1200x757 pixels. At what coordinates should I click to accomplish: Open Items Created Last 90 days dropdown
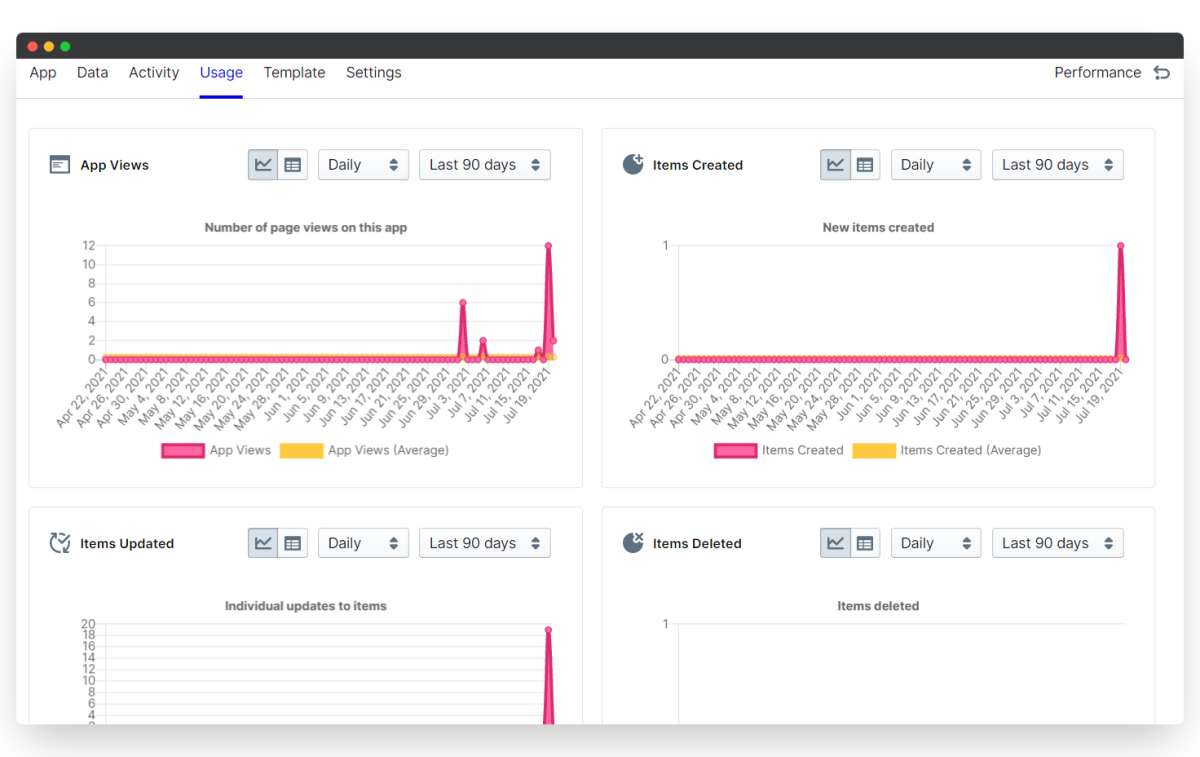tap(1058, 165)
